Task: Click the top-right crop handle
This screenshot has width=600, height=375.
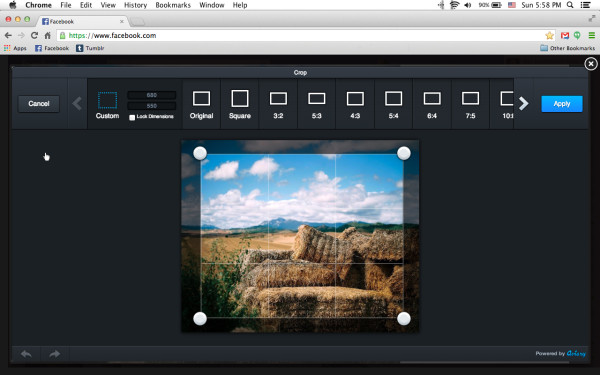Action: click(404, 153)
